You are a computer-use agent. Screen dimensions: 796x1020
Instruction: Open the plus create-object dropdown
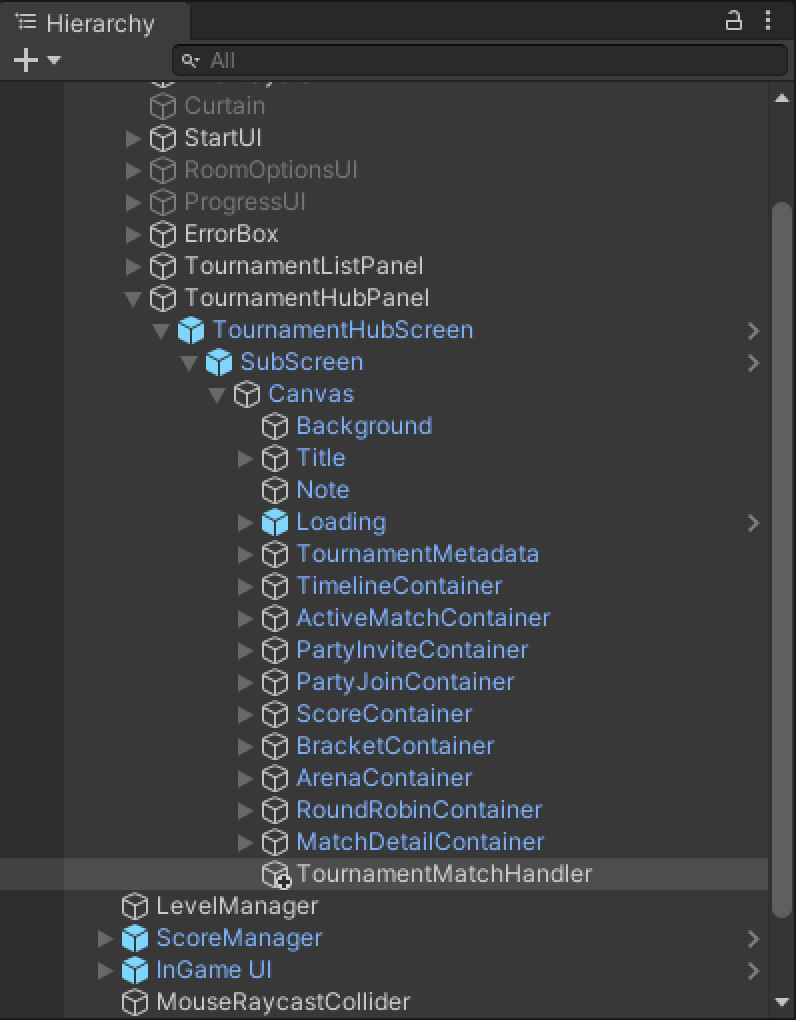pos(36,60)
